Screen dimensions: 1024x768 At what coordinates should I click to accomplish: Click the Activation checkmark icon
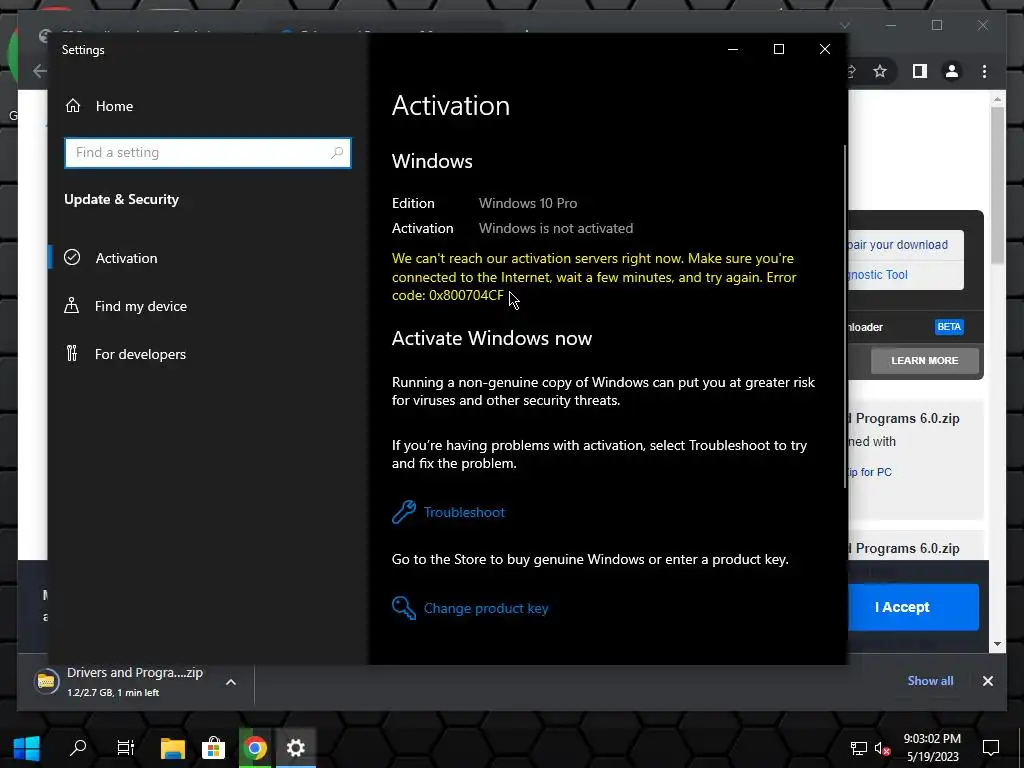72,257
